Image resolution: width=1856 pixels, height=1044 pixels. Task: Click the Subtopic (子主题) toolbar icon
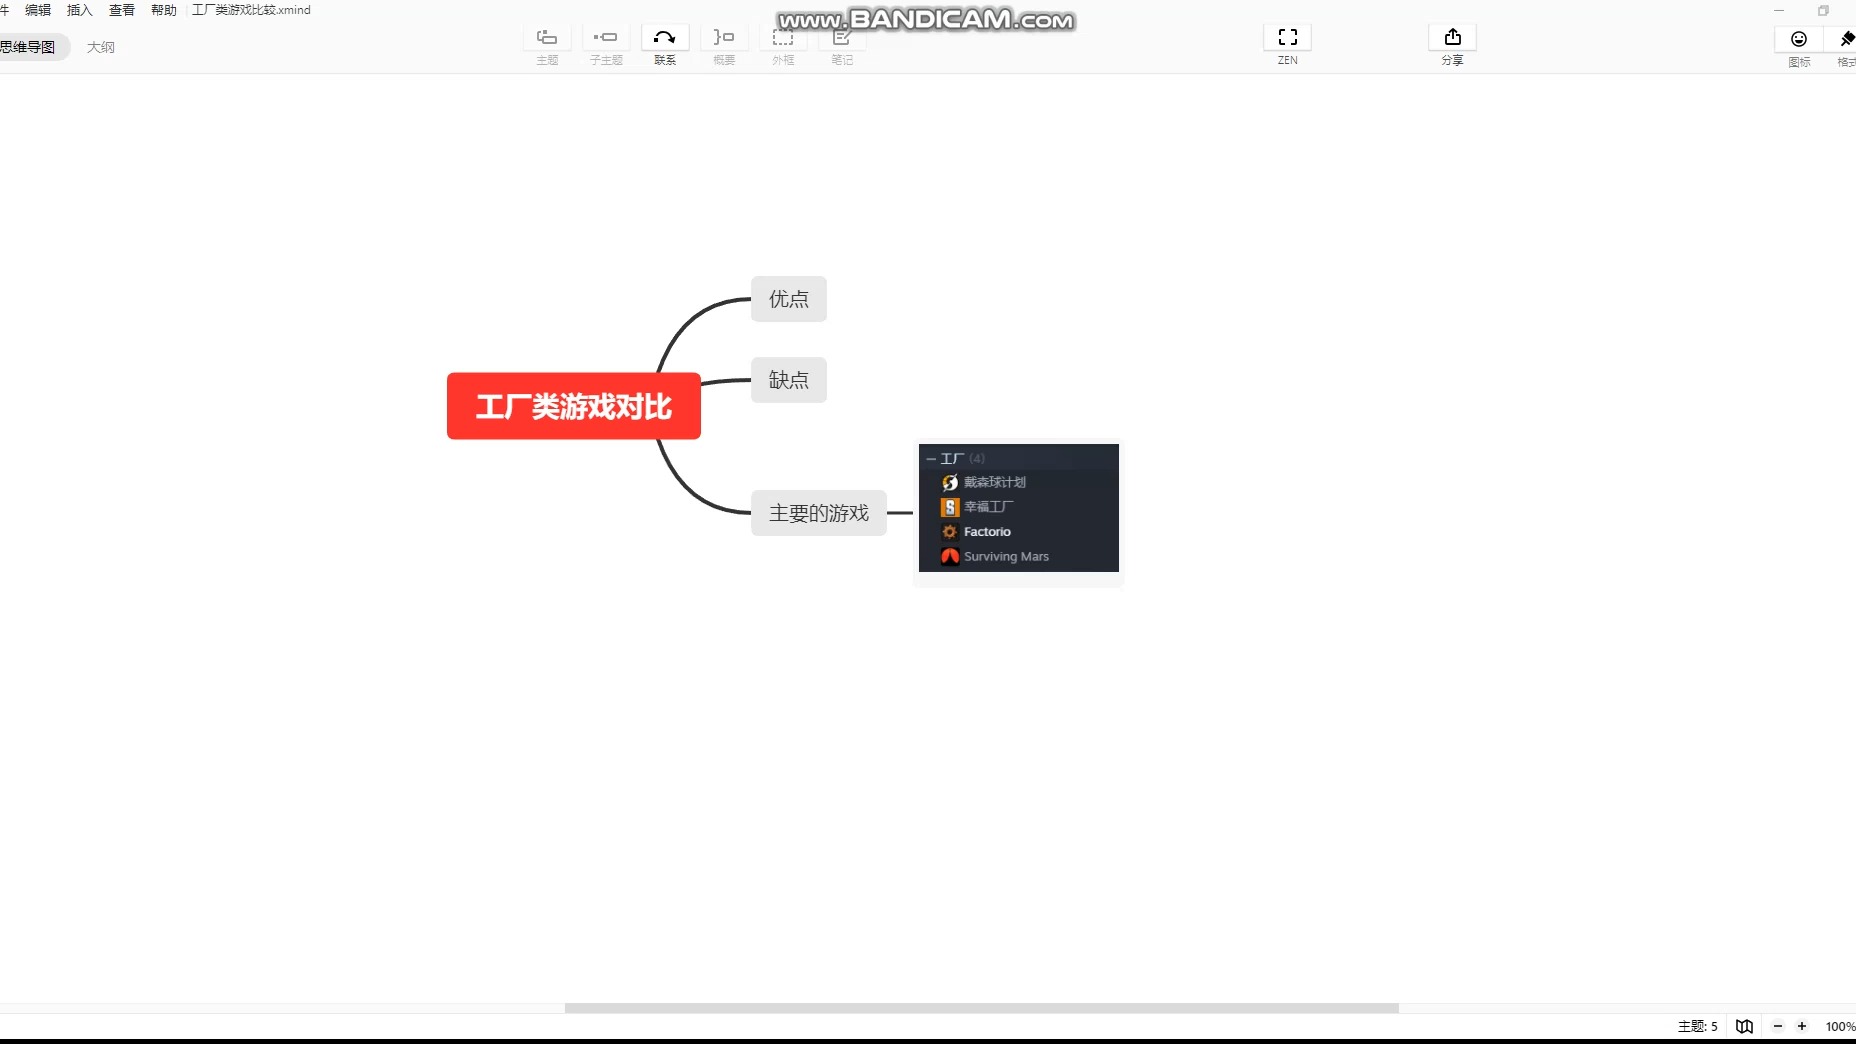[606, 37]
